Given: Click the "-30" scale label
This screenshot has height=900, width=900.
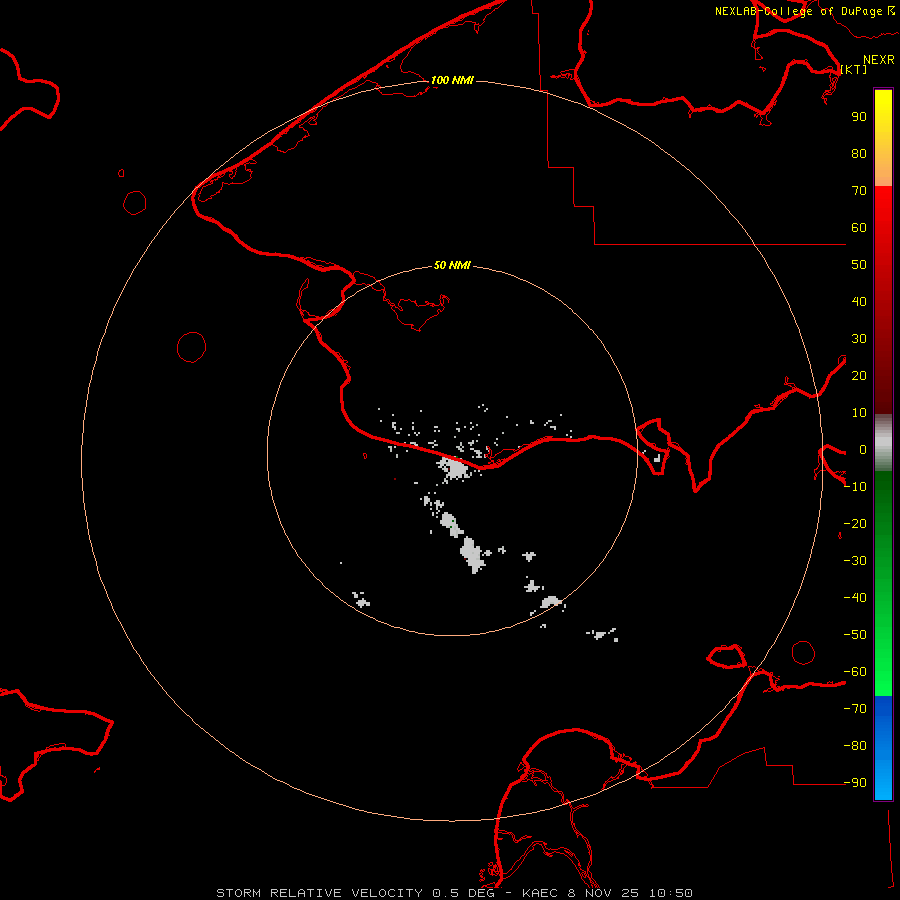Looking at the screenshot, I should tap(855, 561).
